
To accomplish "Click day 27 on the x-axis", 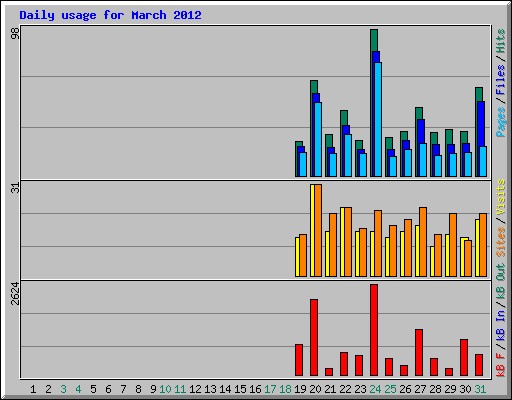I will click(x=420, y=389).
